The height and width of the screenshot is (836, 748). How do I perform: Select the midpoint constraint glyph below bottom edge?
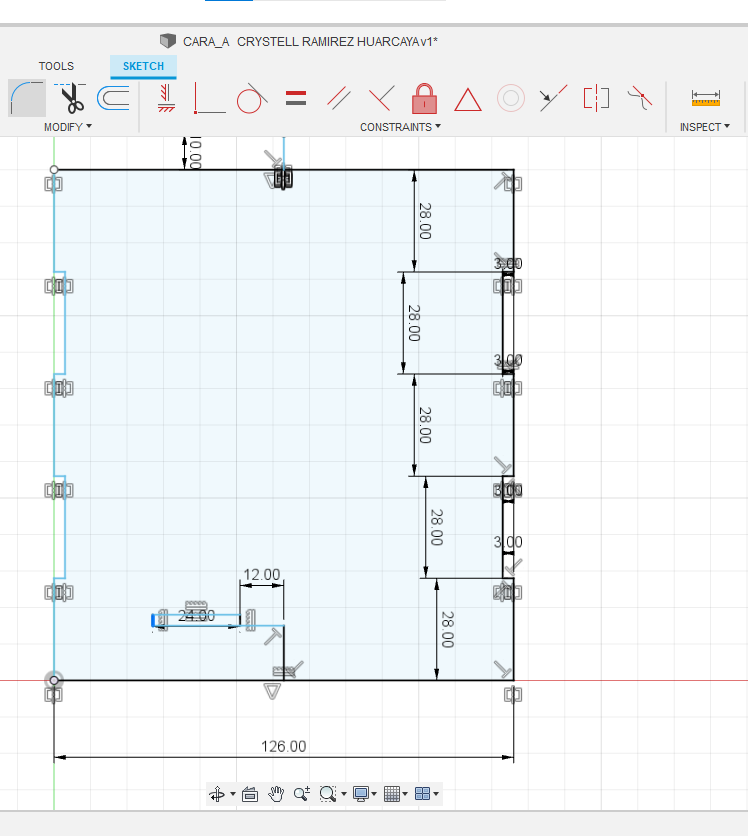[x=272, y=692]
